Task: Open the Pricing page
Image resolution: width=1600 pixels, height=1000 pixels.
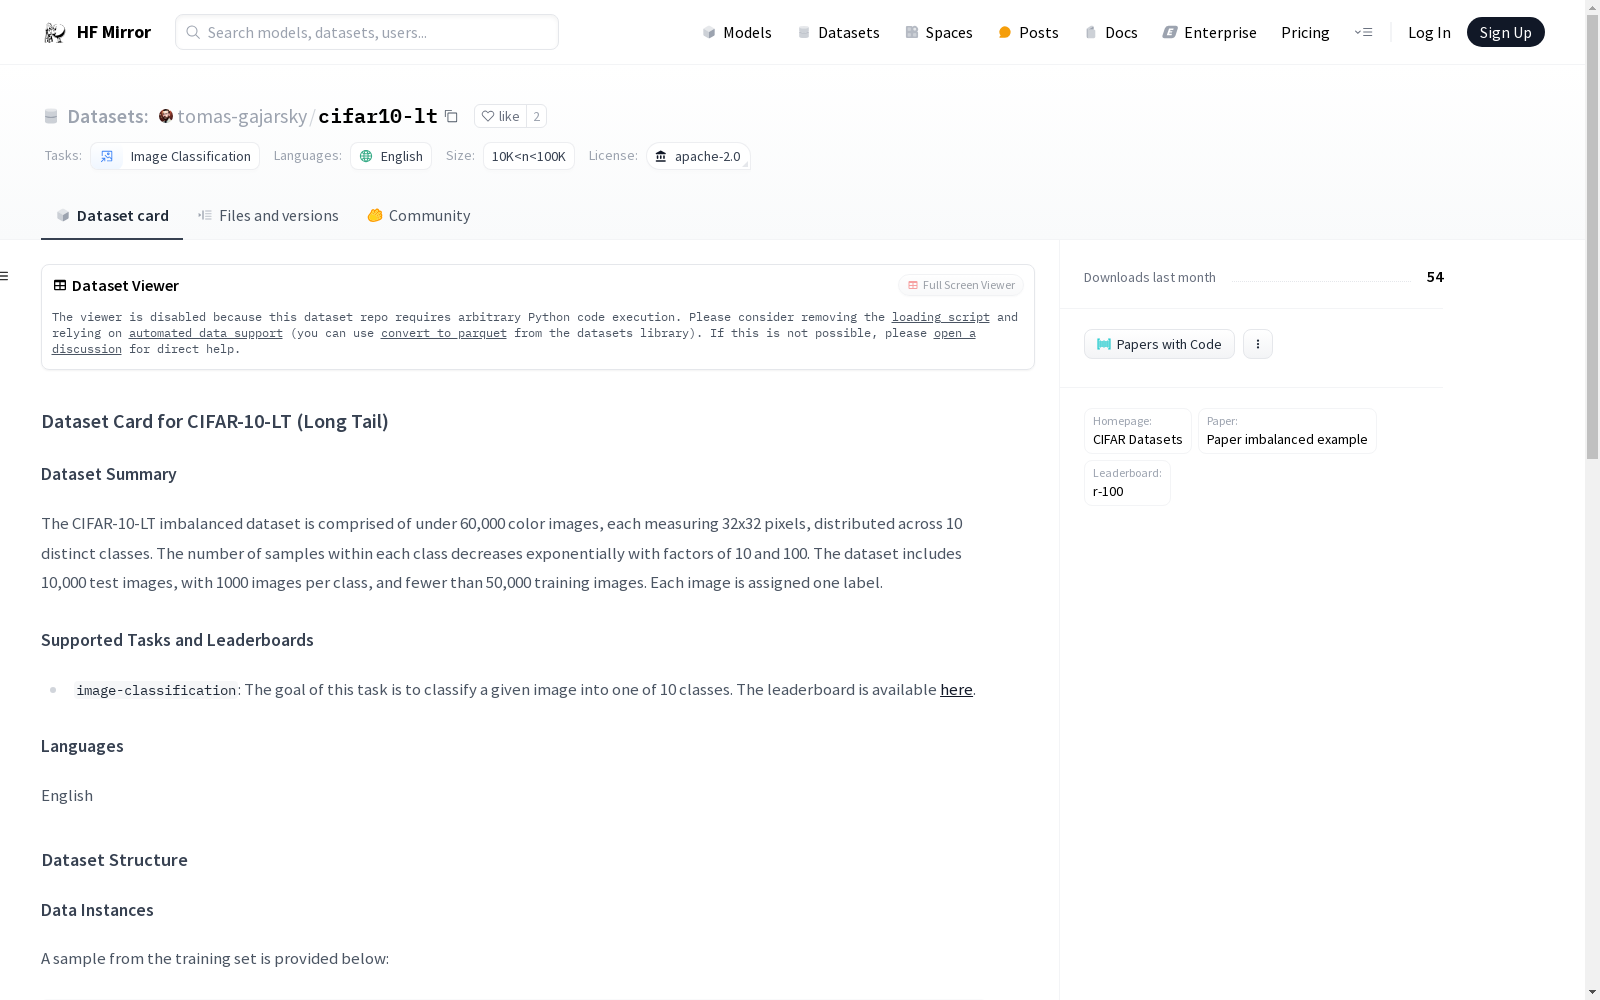Action: (x=1305, y=32)
